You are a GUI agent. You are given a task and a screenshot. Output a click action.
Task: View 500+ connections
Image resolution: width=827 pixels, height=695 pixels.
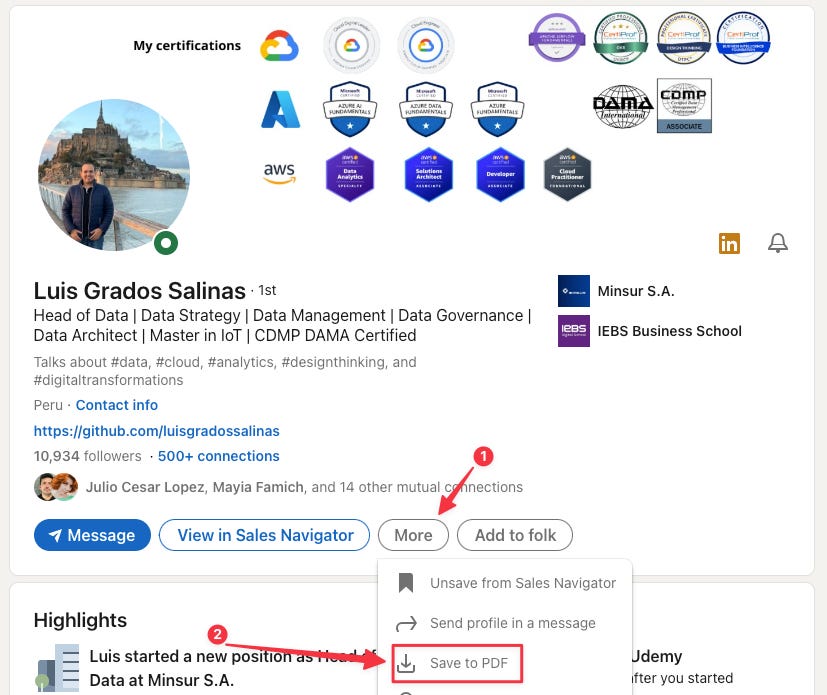tap(218, 456)
